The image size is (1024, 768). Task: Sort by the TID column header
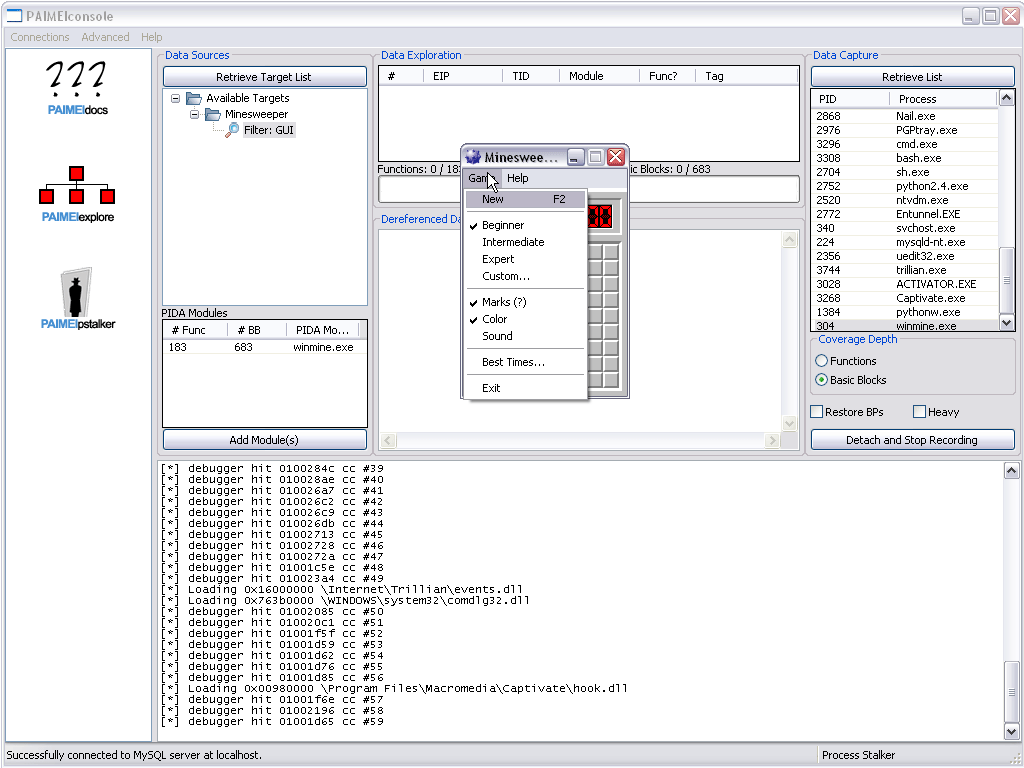[531, 76]
